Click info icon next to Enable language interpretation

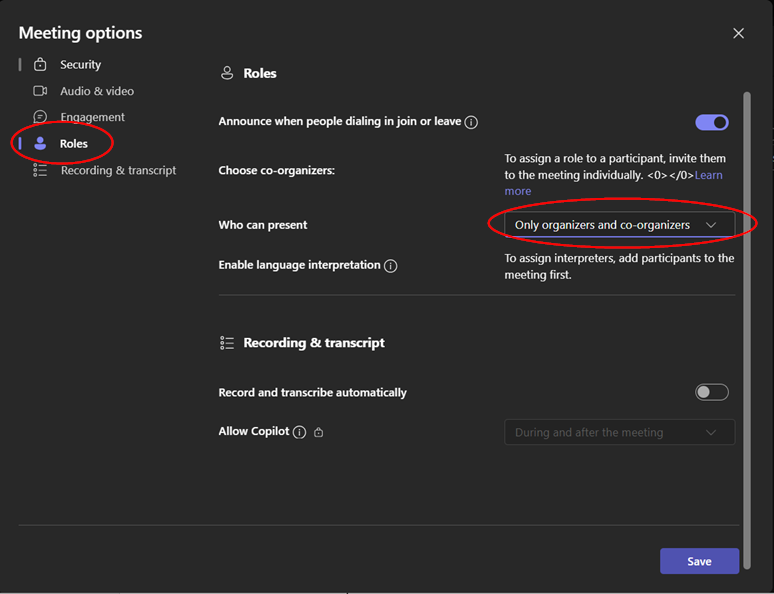pos(390,266)
